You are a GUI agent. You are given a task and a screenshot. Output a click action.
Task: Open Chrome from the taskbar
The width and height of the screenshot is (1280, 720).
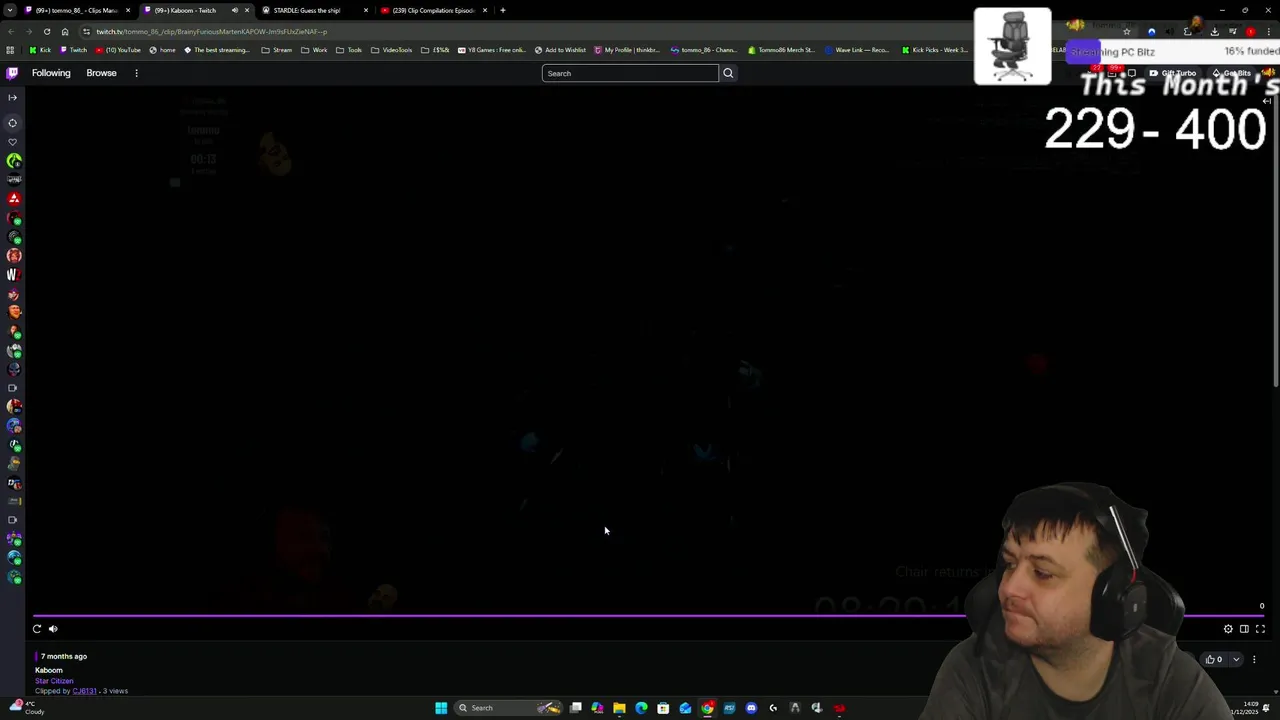pyautogui.click(x=707, y=708)
